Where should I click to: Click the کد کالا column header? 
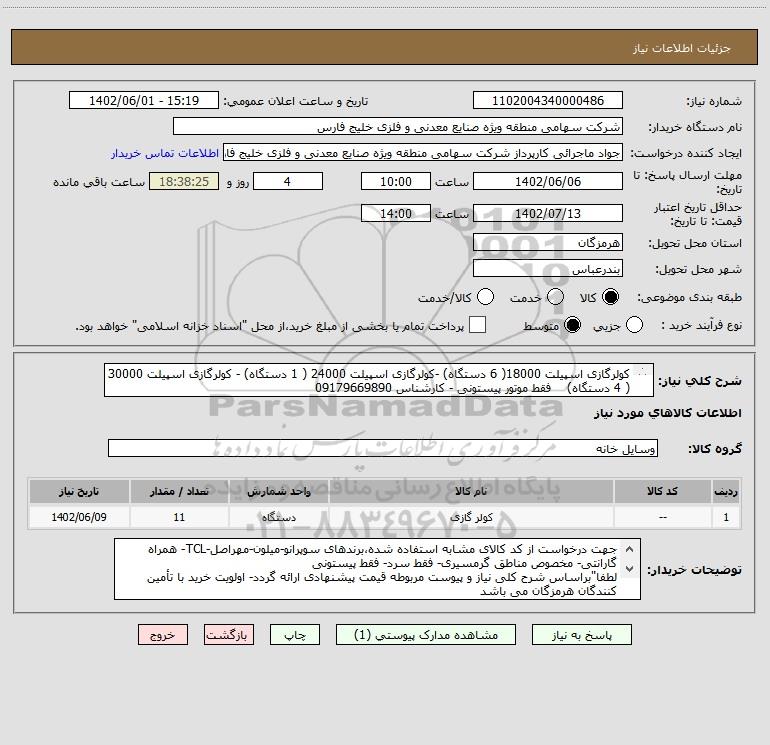pyautogui.click(x=662, y=491)
